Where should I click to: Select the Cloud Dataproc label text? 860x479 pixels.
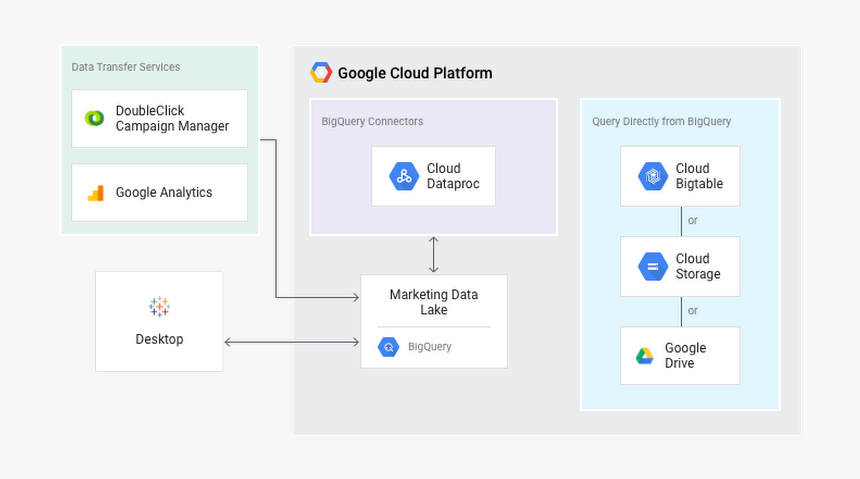click(x=453, y=176)
